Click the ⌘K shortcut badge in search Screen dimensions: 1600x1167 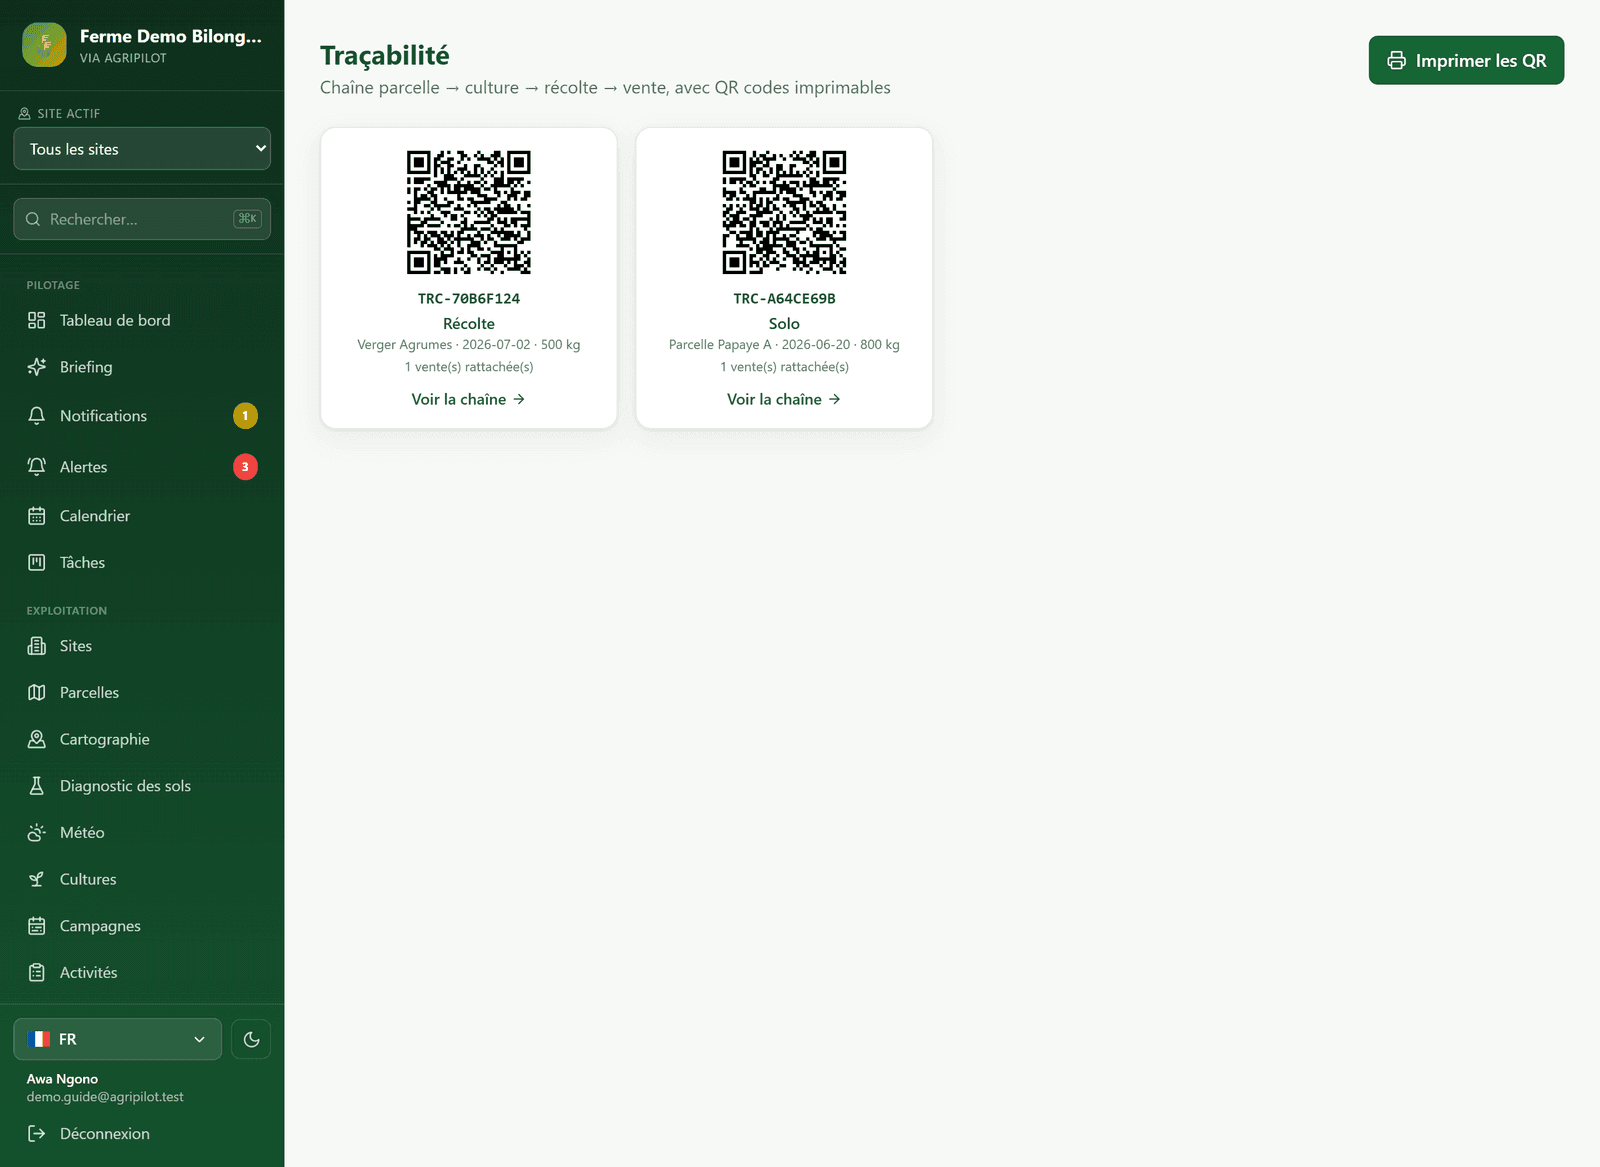click(247, 219)
